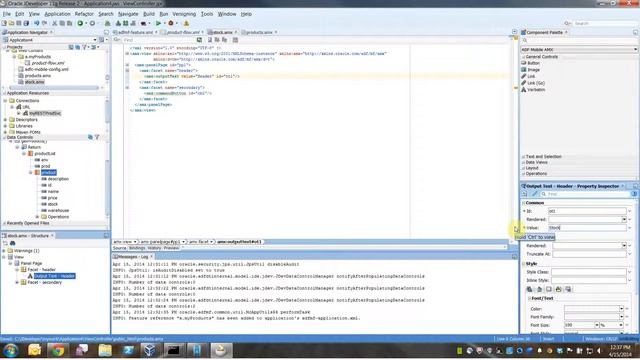The image size is (640, 360).
Task: Open the Font Family dropdown
Action: coord(621,317)
